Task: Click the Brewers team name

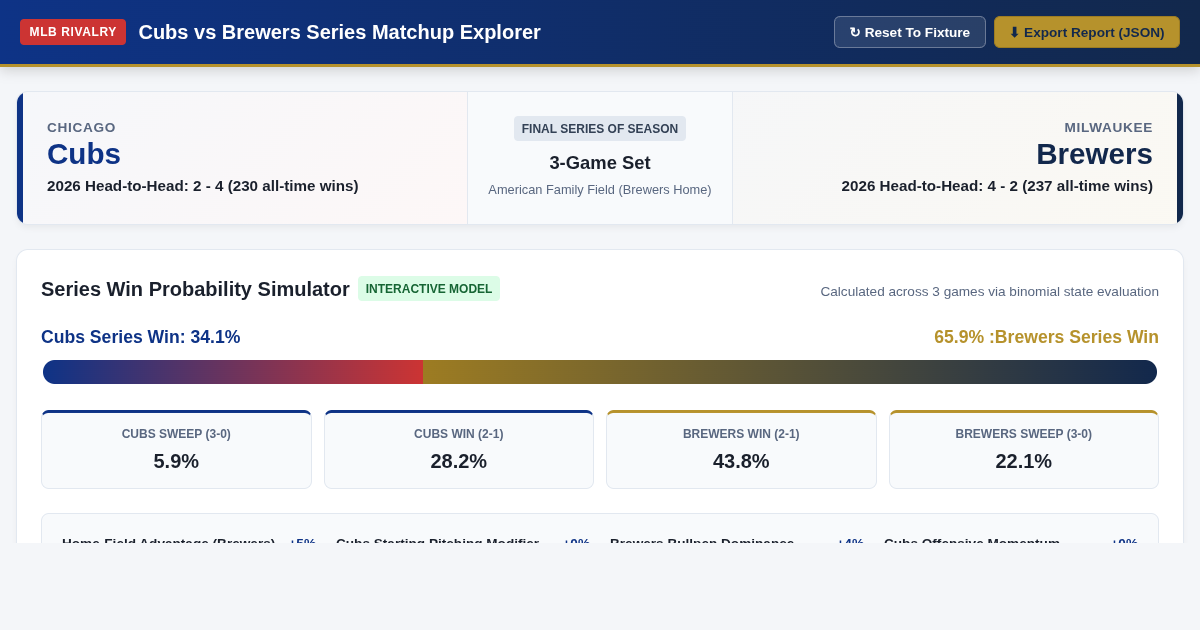Action: tap(1094, 154)
